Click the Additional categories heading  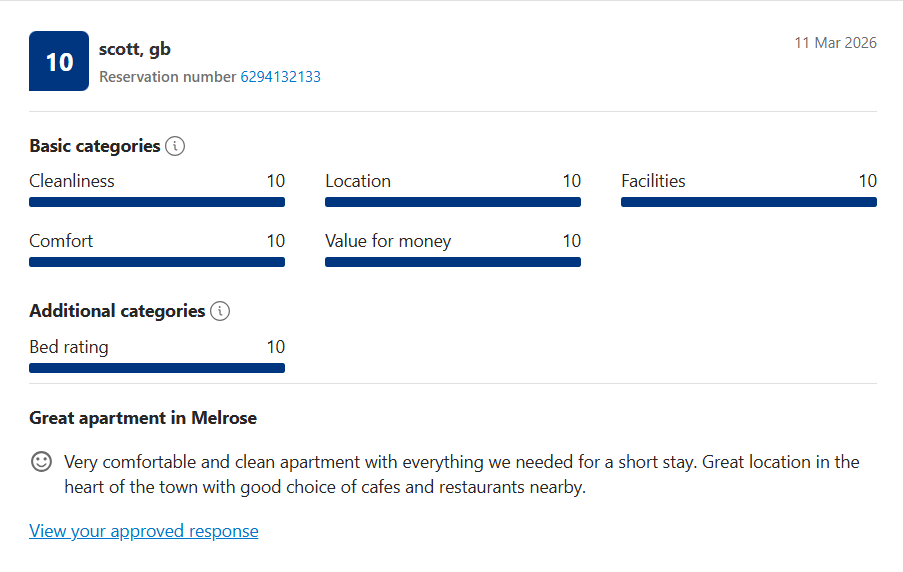(x=117, y=311)
